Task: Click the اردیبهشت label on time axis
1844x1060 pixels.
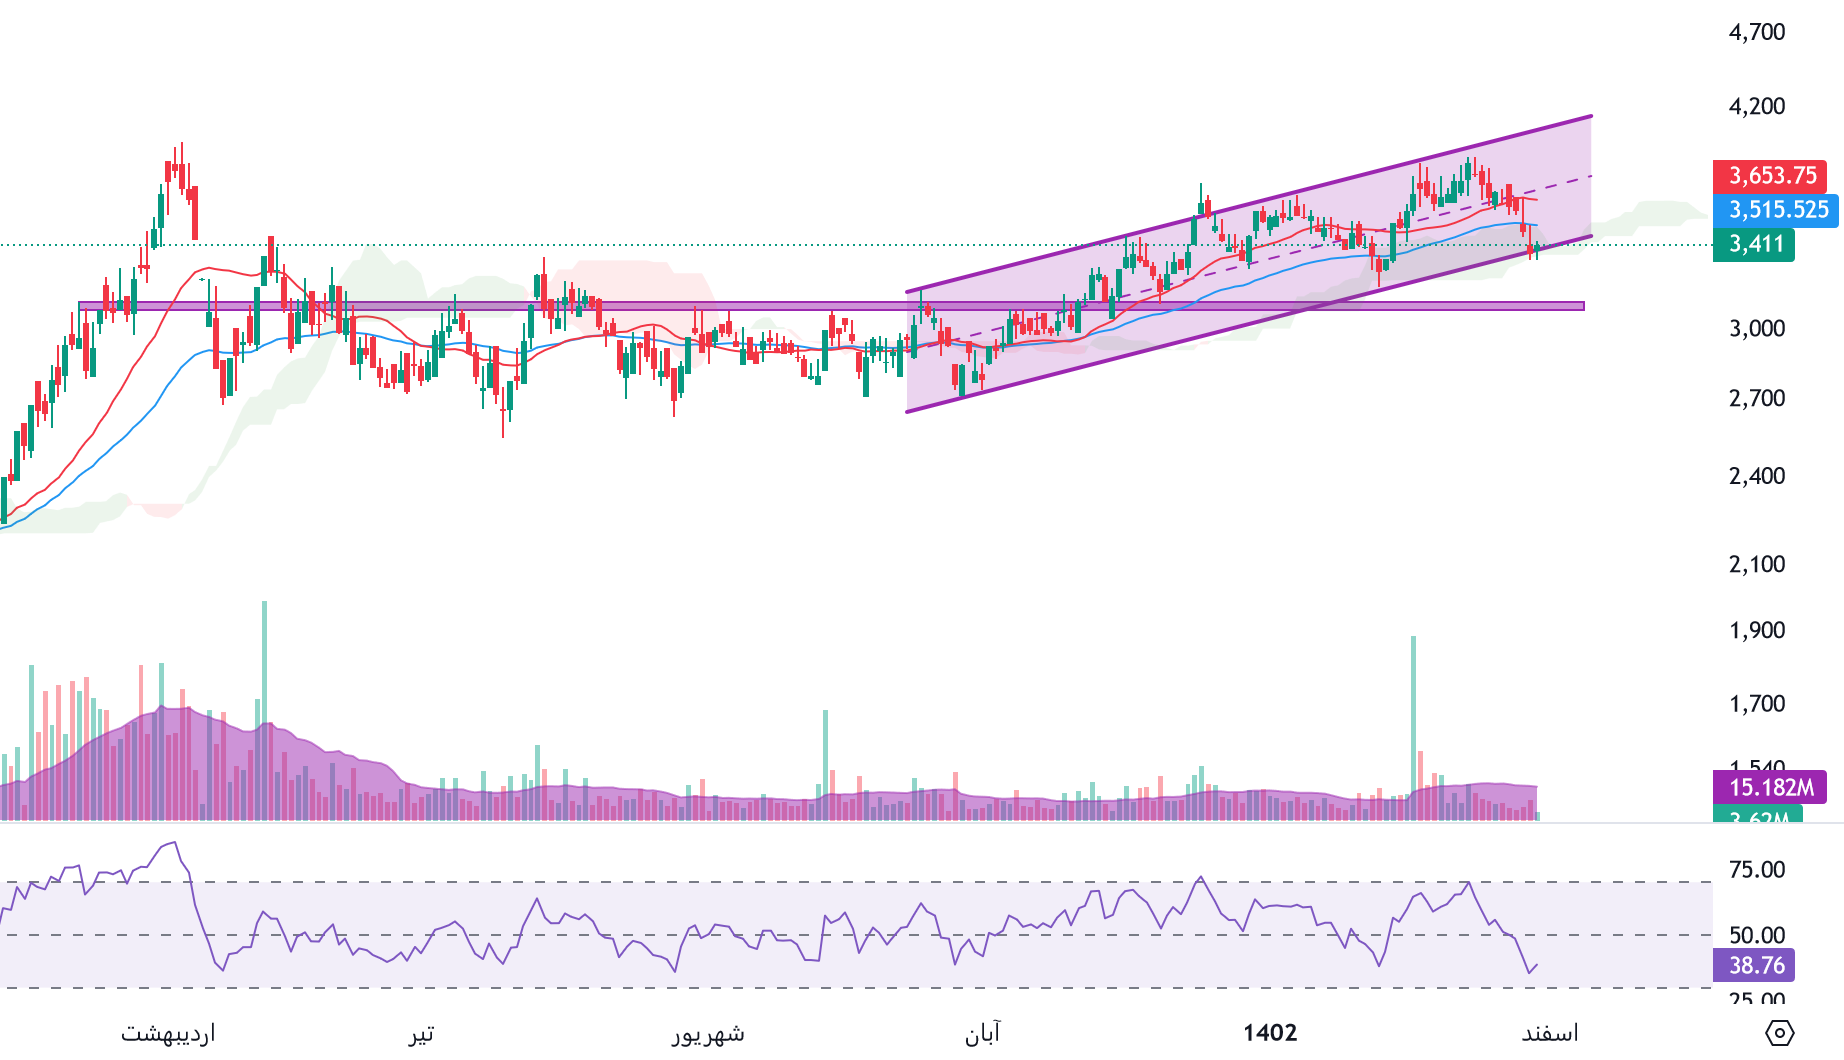Action: tap(168, 1033)
